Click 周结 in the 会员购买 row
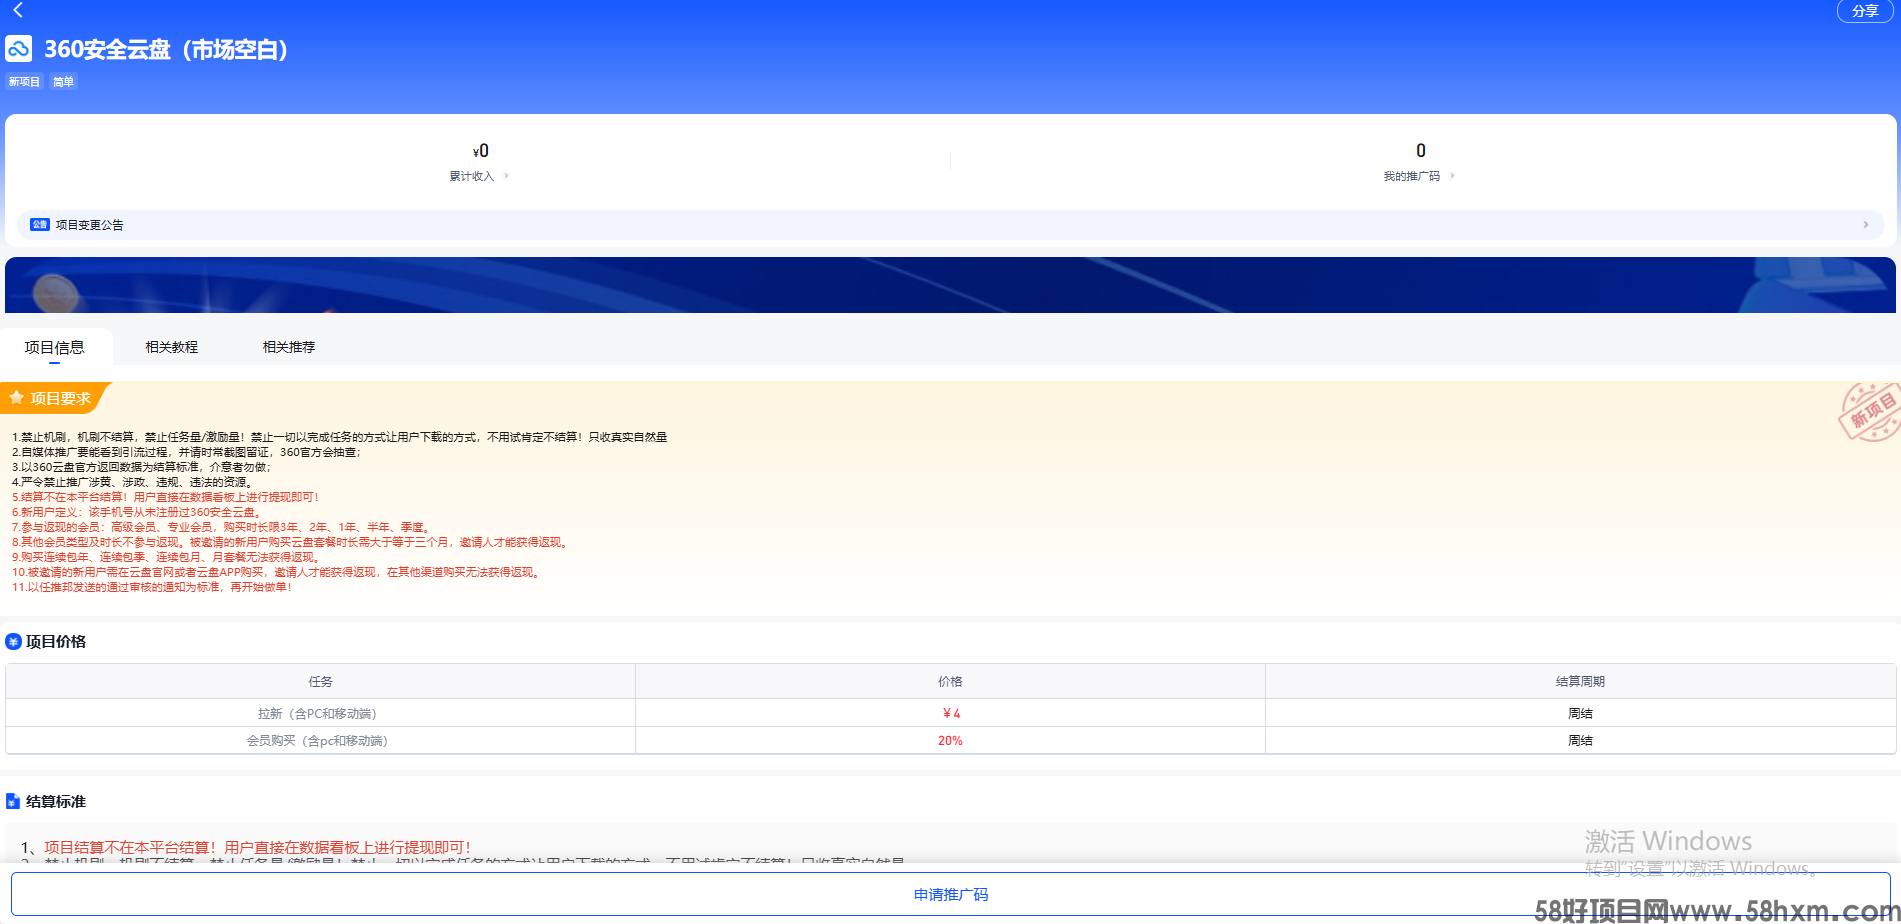This screenshot has width=1901, height=924. coord(1580,741)
